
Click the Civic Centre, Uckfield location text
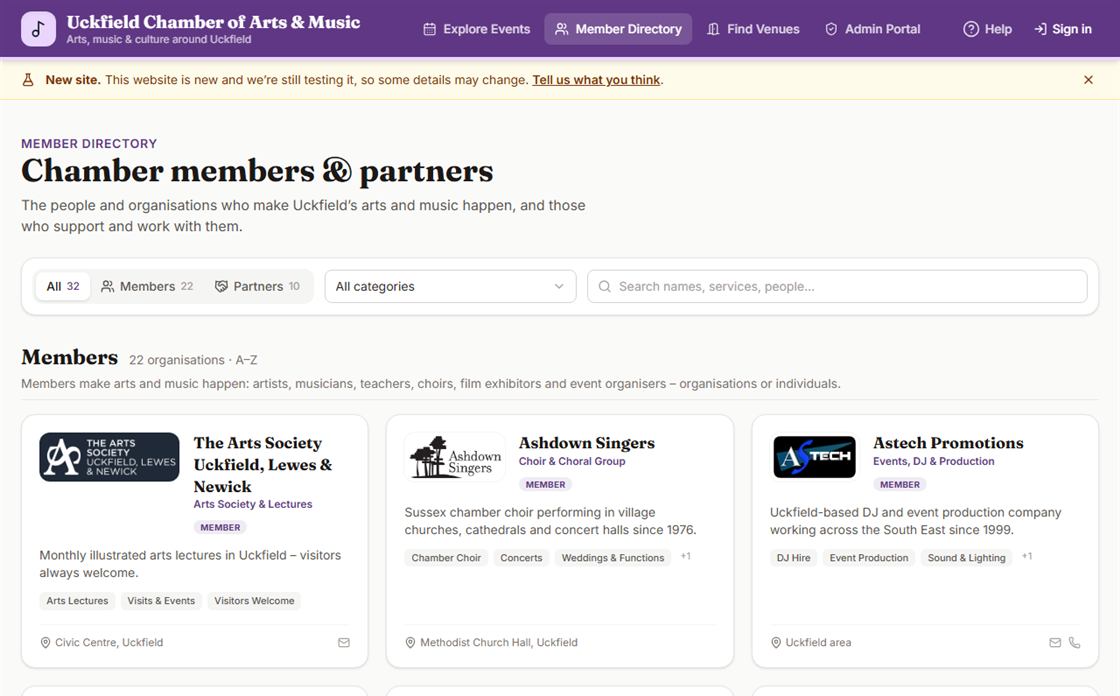[109, 642]
